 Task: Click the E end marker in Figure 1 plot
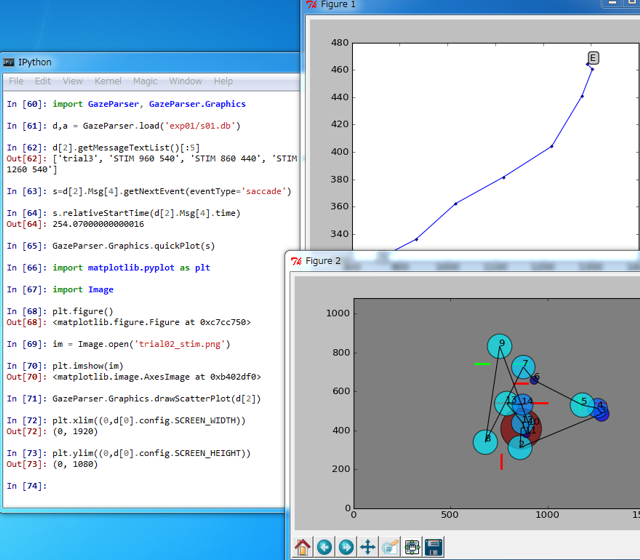[593, 58]
